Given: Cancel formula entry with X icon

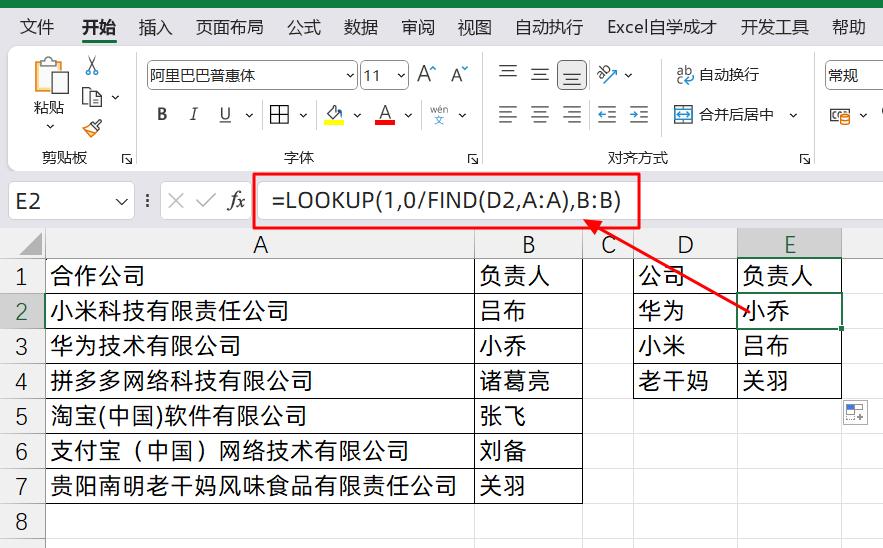Looking at the screenshot, I should [176, 201].
